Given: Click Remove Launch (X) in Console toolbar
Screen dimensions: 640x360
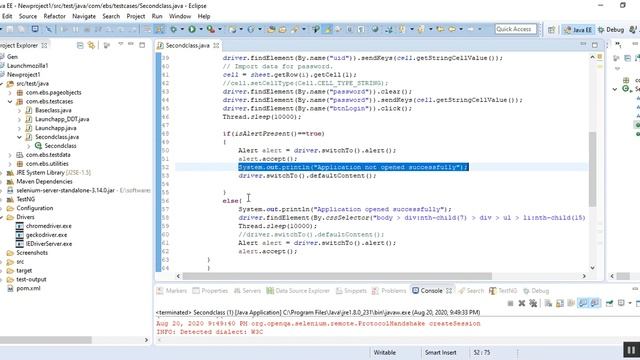Looking at the screenshot, I should tap(522, 303).
